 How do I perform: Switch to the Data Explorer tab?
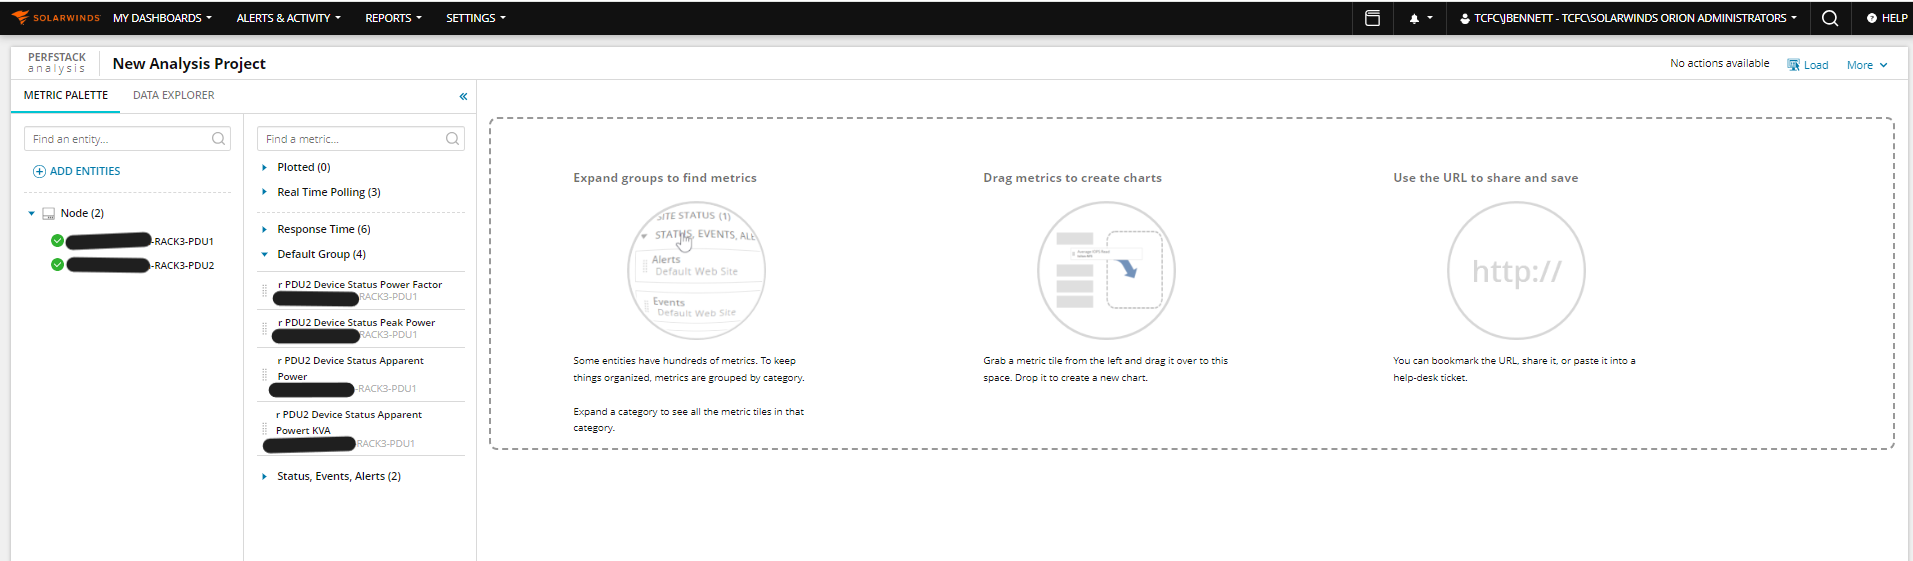click(x=174, y=96)
